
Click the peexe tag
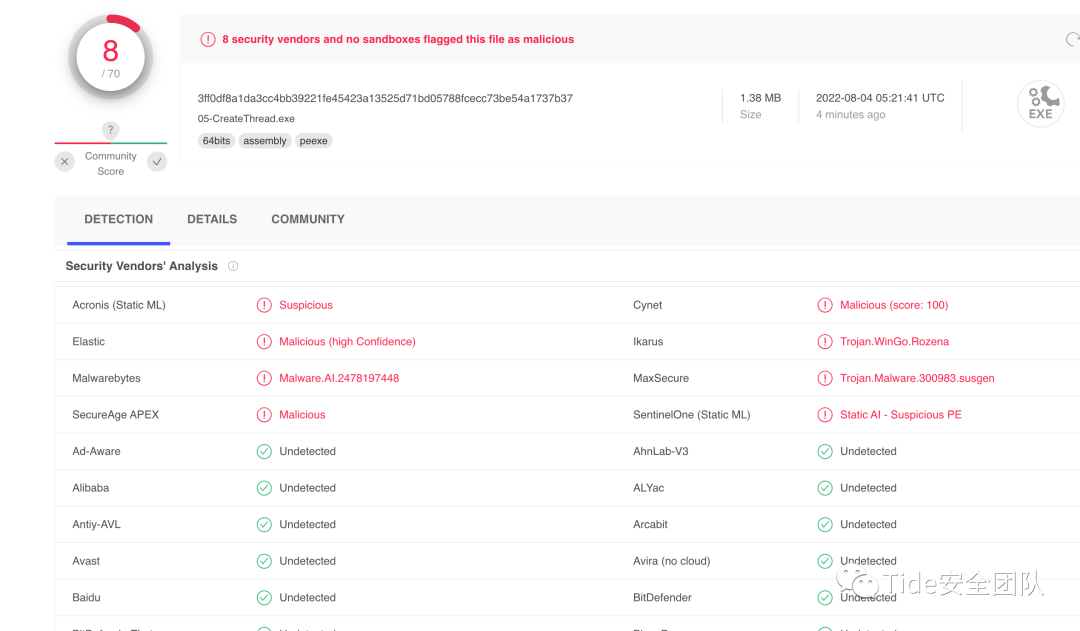314,141
